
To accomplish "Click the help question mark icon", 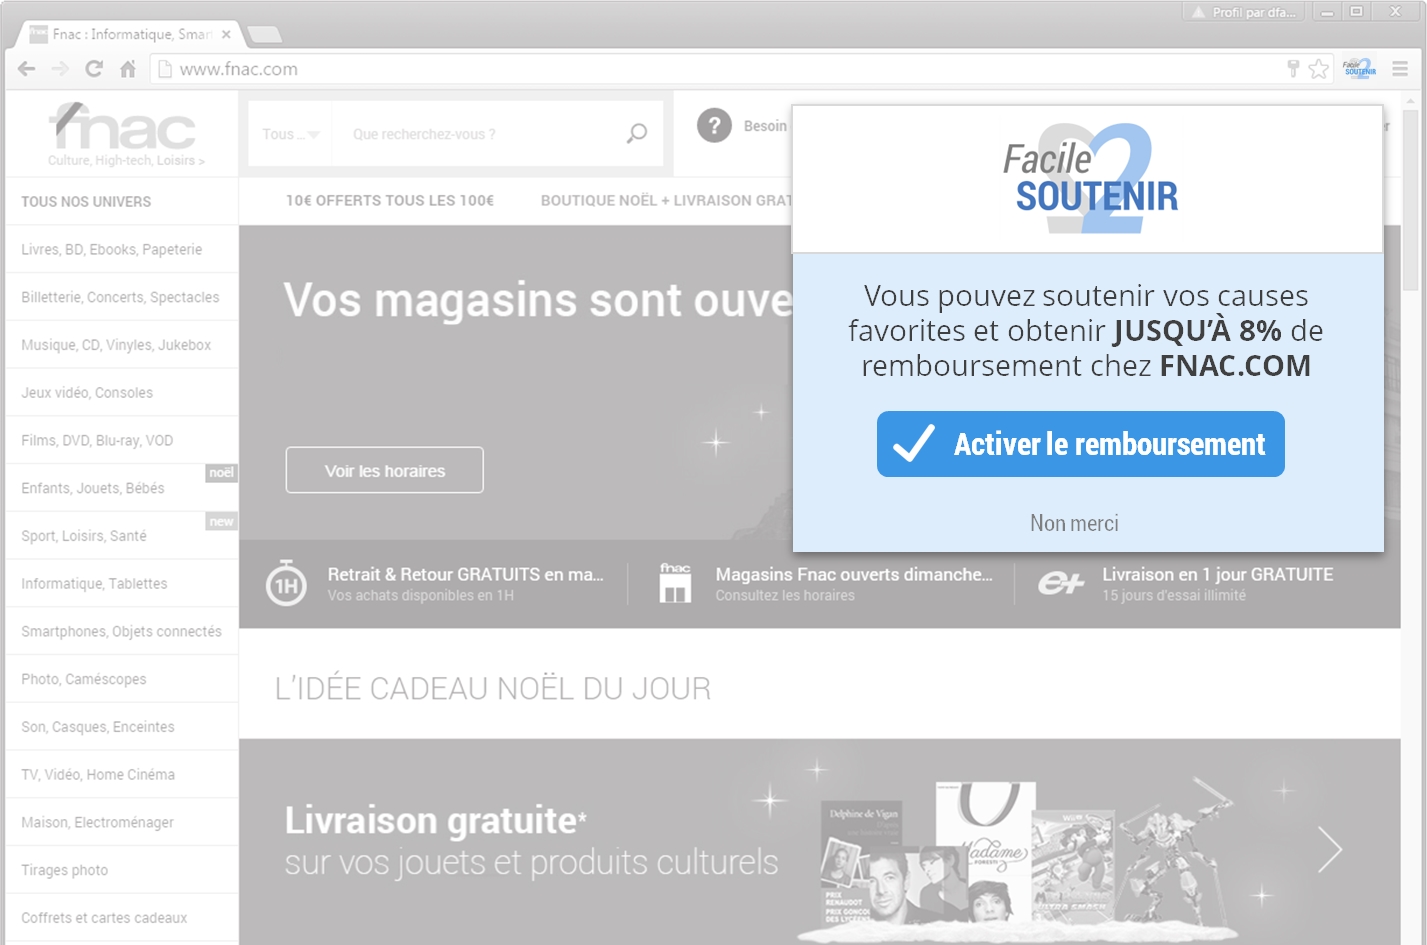I will coord(714,126).
